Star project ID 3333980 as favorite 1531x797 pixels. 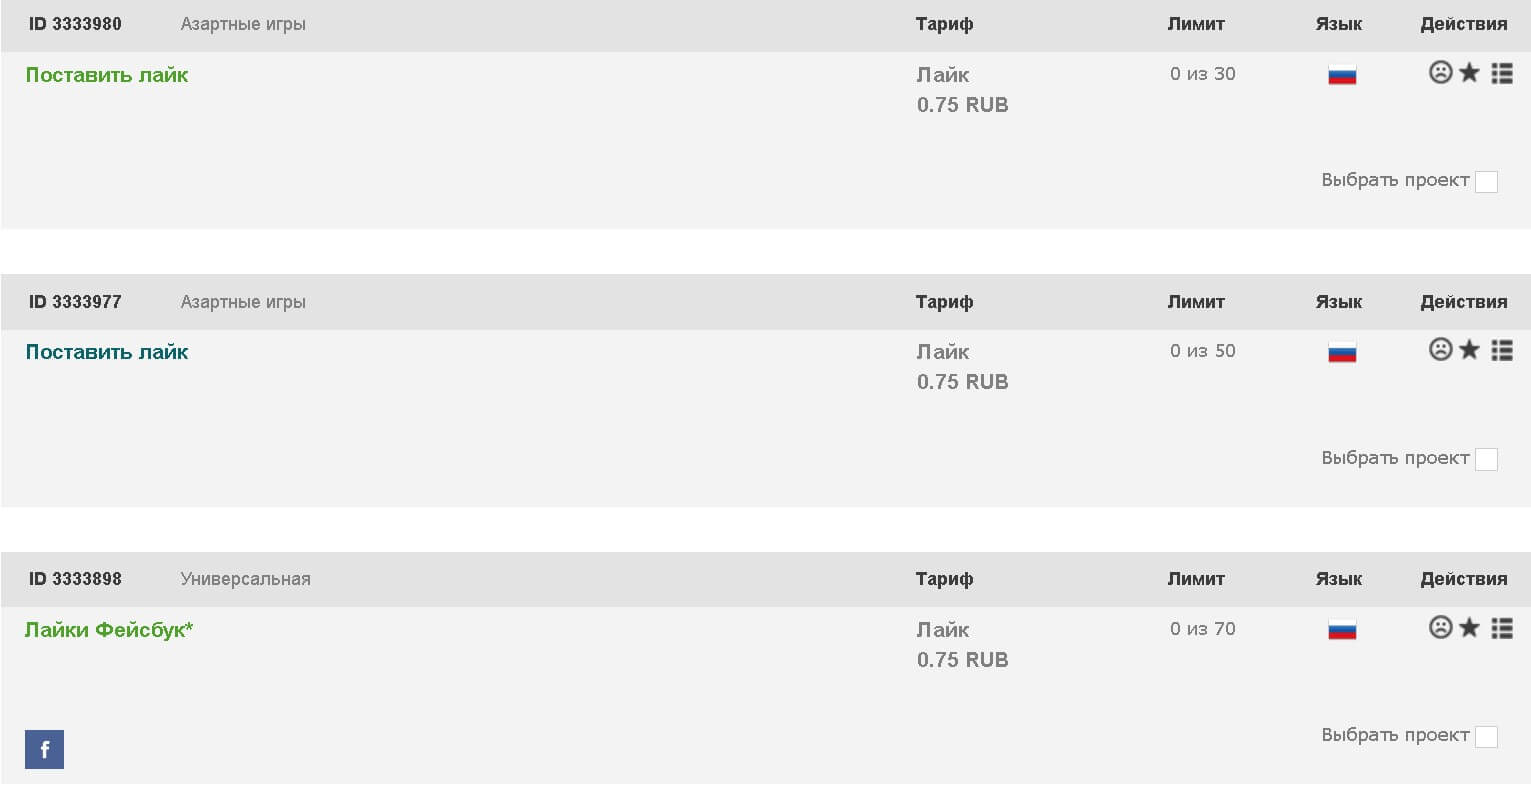click(x=1469, y=72)
